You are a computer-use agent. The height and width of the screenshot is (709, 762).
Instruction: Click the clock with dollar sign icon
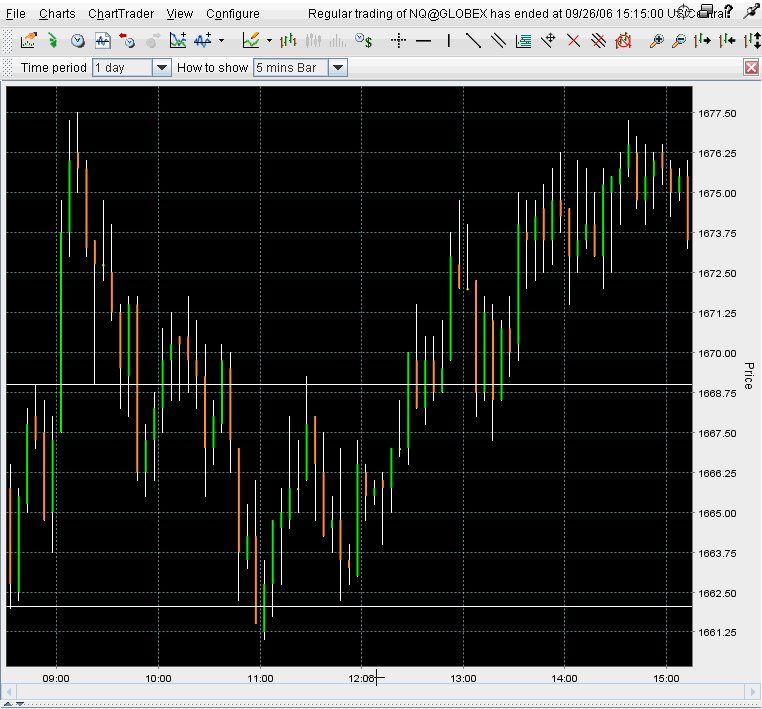(364, 40)
